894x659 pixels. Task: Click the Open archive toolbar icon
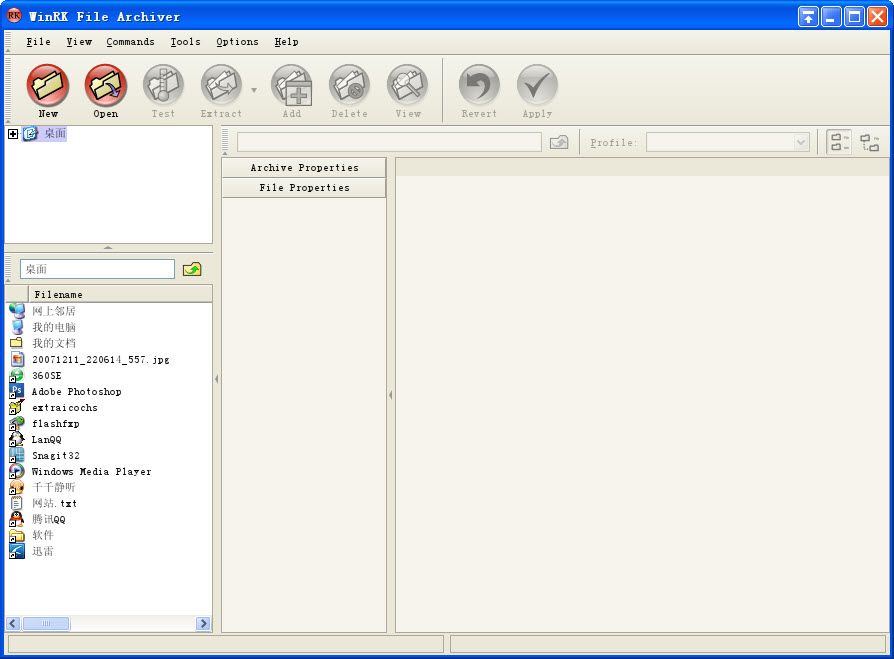point(106,87)
